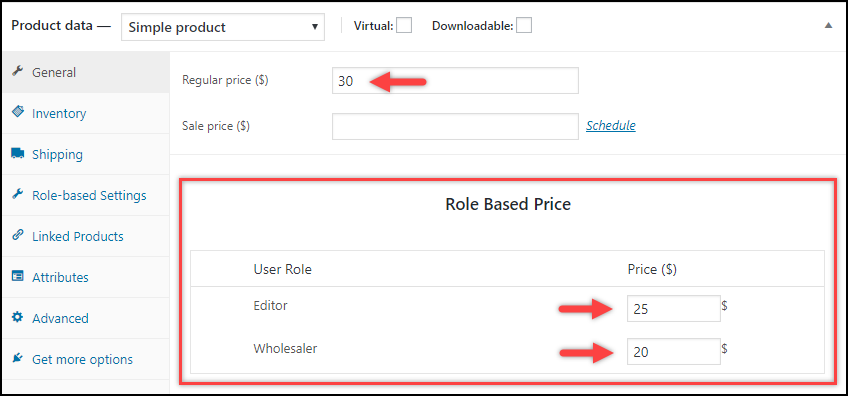This screenshot has height=396, width=848.
Task: Click the Attributes list icon
Action: point(17,276)
